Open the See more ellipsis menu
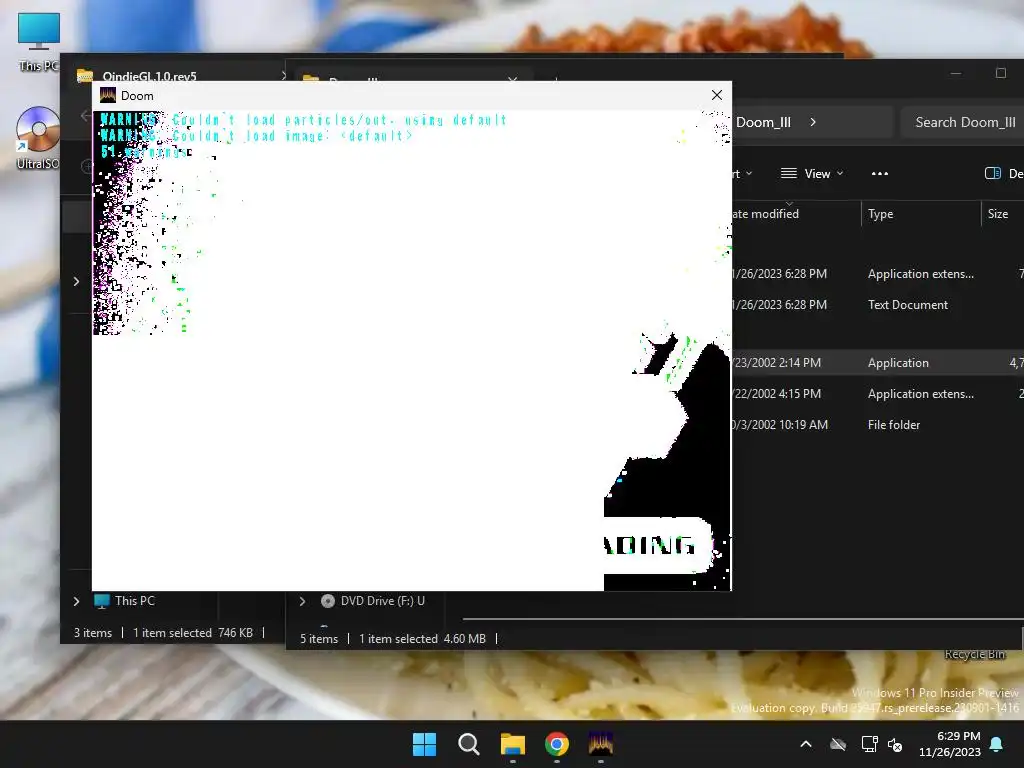 (880, 174)
